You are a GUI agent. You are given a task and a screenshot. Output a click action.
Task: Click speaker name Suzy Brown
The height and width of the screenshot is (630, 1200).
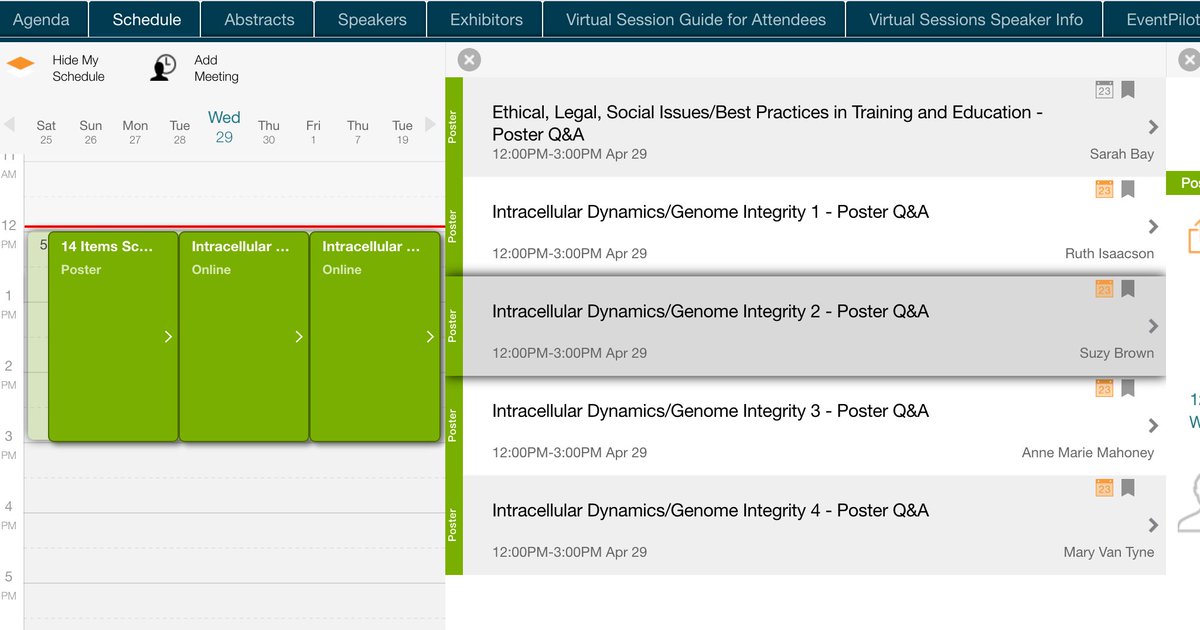pyautogui.click(x=1116, y=353)
